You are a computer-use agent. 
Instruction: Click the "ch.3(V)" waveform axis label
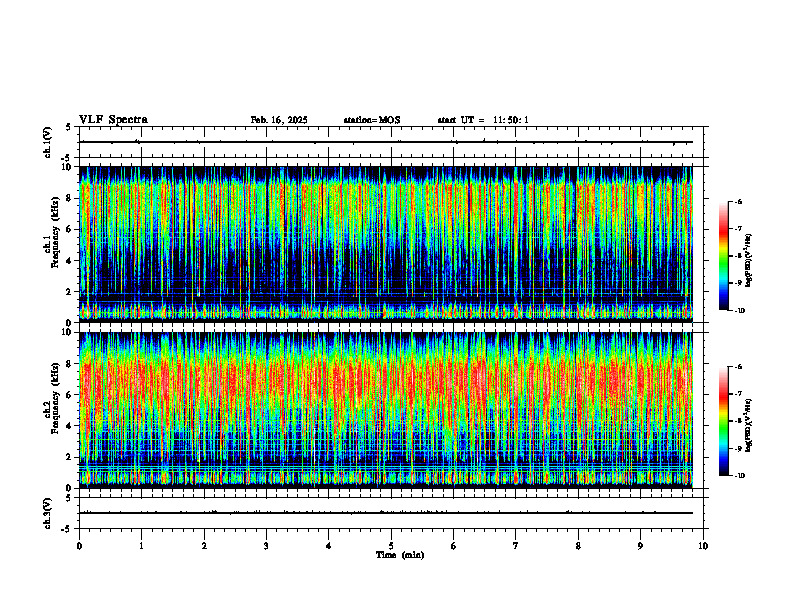(47, 513)
